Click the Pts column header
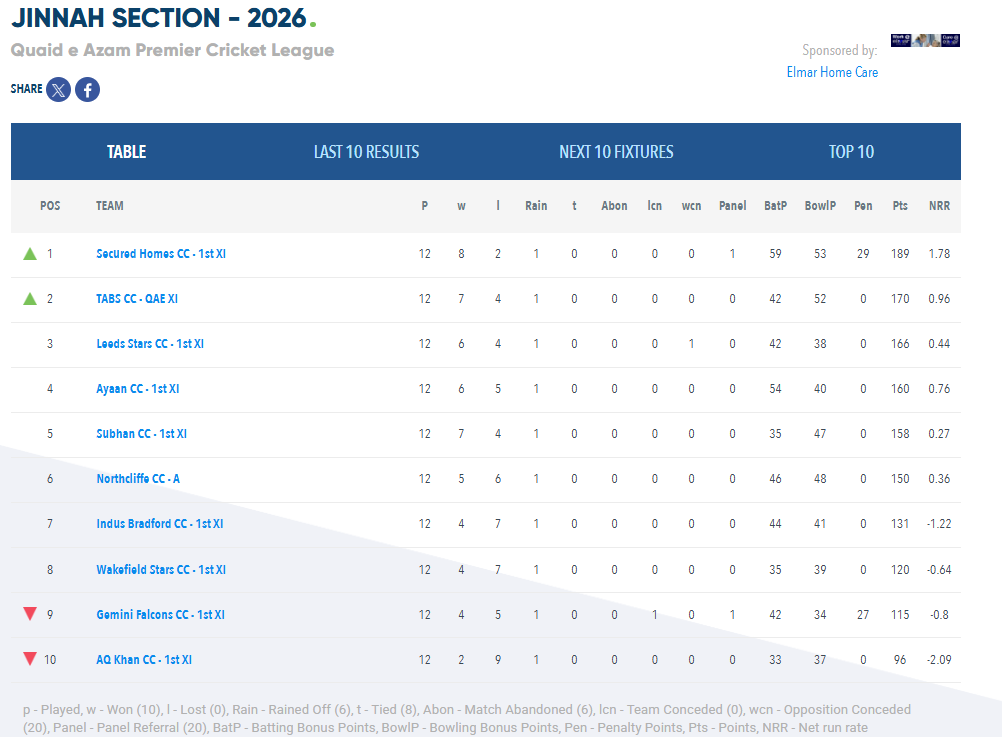 [900, 206]
